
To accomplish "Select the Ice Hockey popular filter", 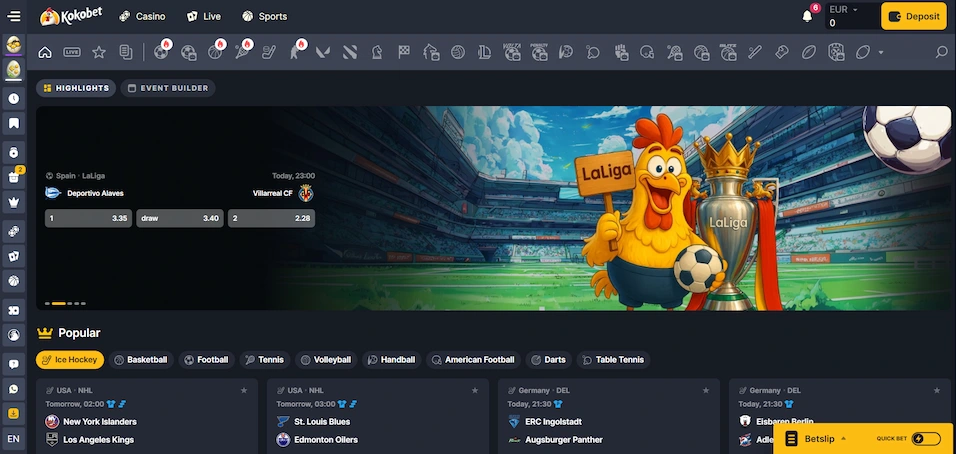I will 70,360.
